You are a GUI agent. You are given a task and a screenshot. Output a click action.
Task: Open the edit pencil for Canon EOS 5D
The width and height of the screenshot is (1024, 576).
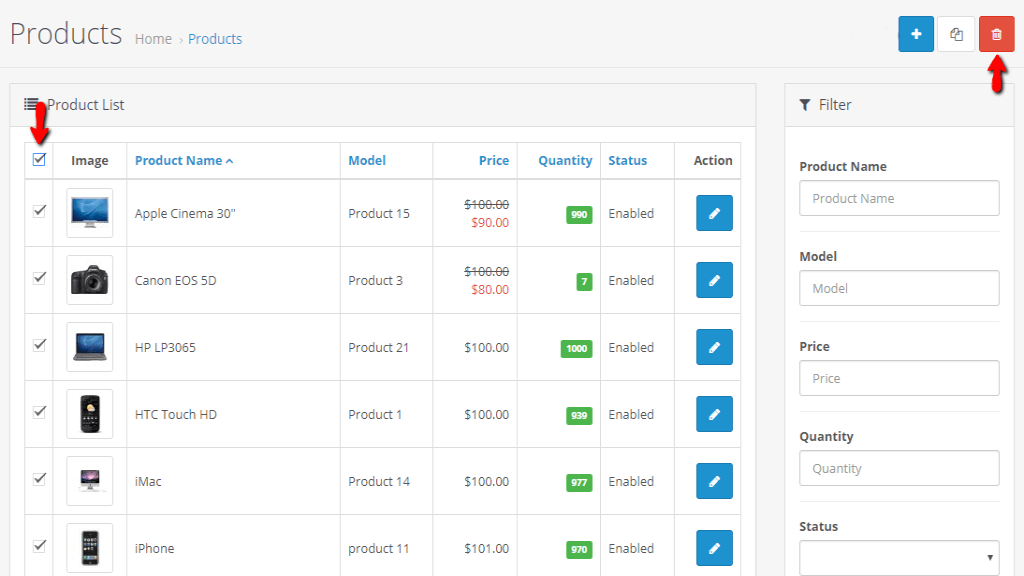tap(714, 280)
